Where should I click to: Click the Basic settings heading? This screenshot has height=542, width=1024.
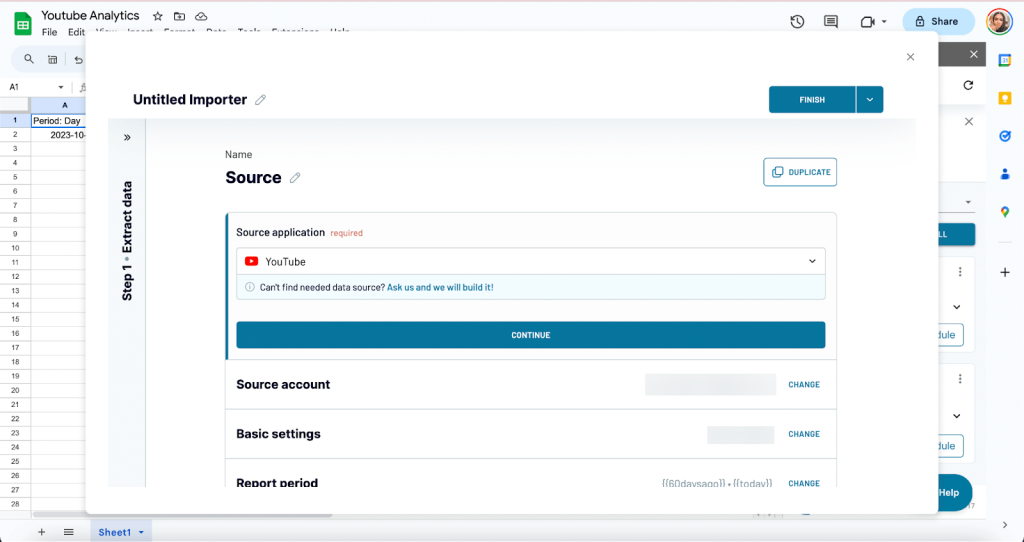pos(278,434)
